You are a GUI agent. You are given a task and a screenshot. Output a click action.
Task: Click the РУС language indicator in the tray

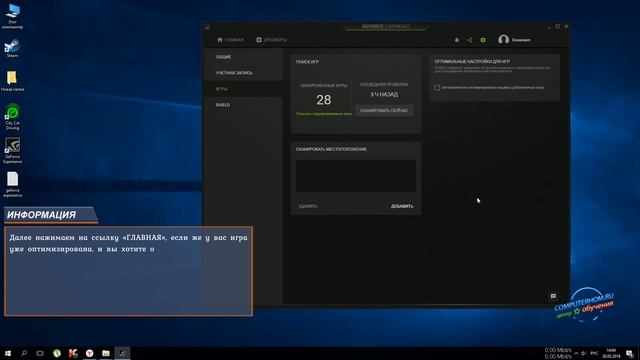tap(594, 353)
